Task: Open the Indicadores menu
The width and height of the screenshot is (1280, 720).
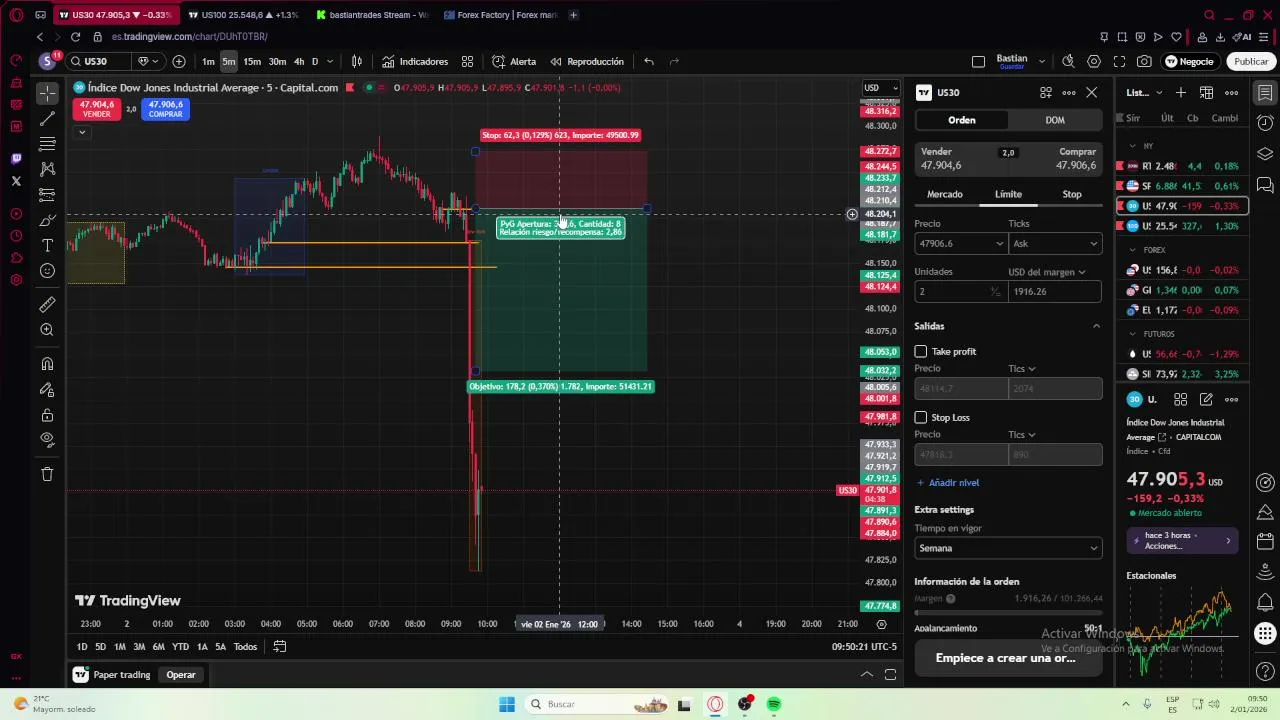Action: tap(415, 62)
